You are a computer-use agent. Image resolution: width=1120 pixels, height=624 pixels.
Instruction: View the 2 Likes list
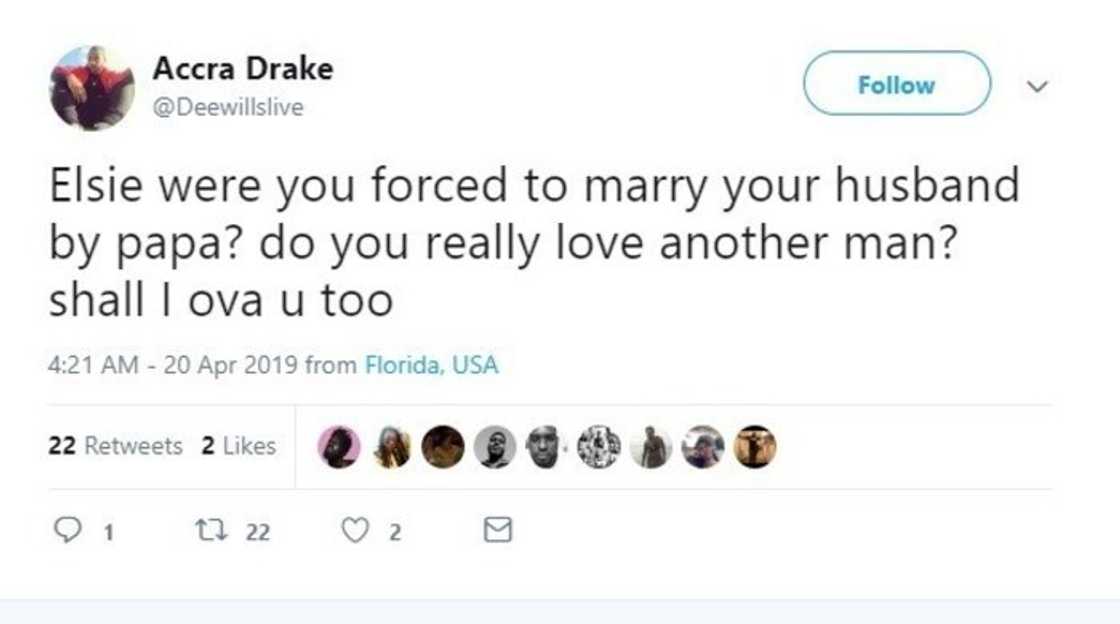click(x=238, y=446)
